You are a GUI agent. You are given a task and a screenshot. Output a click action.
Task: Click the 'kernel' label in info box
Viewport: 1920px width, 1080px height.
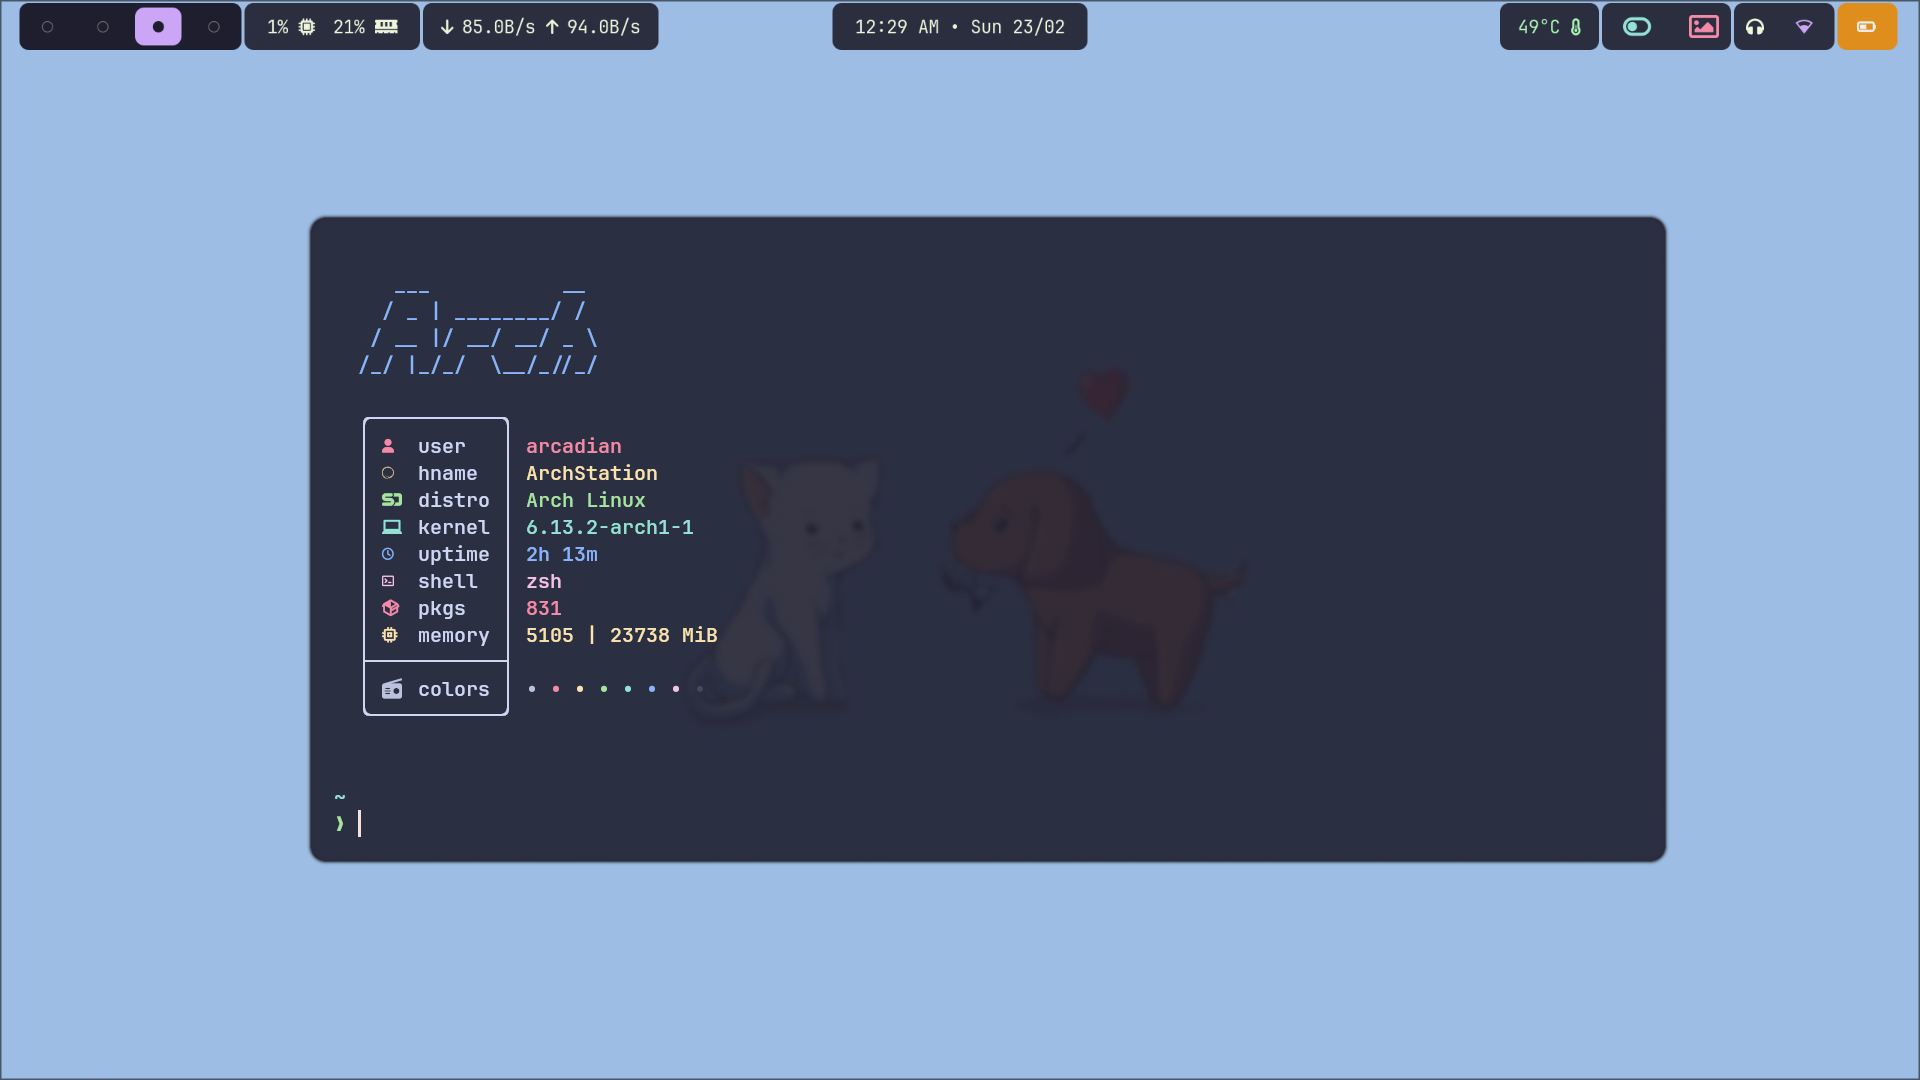(x=454, y=527)
